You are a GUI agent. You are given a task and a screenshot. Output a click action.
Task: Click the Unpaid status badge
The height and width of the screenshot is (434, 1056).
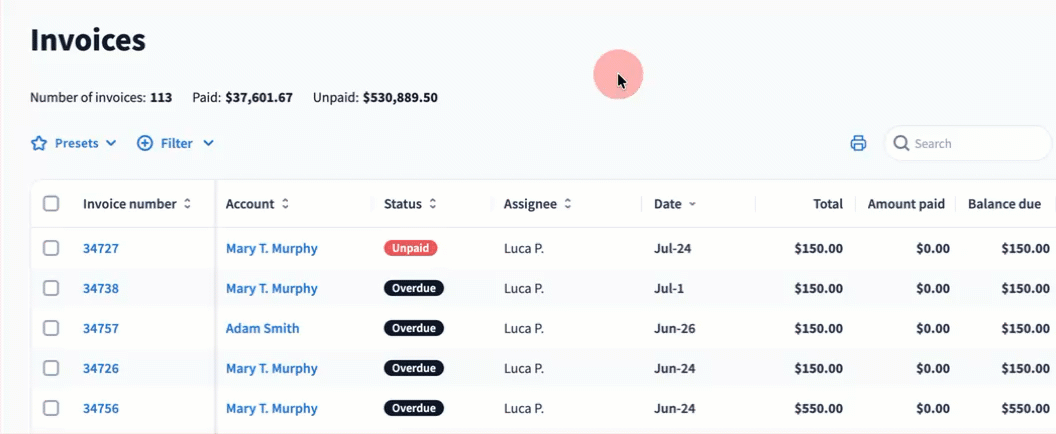coord(411,248)
